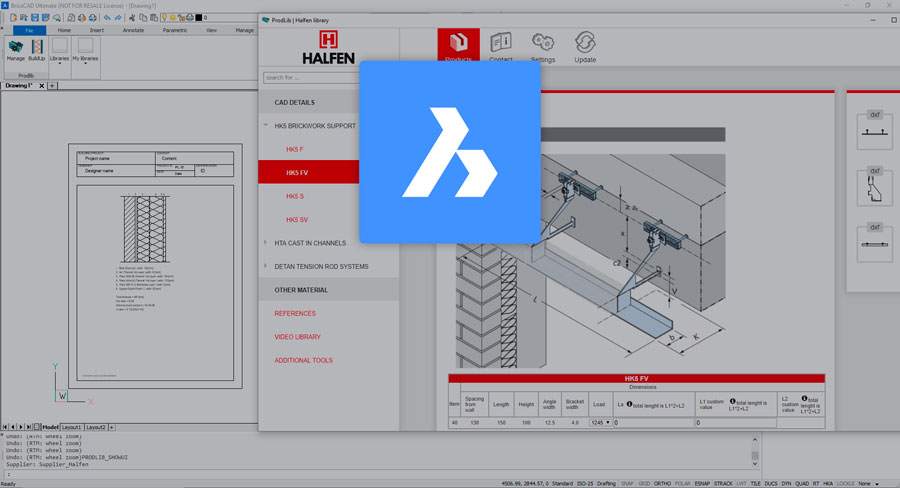Viewport: 900px width, 488px height.
Task: Open the My libraries dropdown
Action: pos(85,51)
